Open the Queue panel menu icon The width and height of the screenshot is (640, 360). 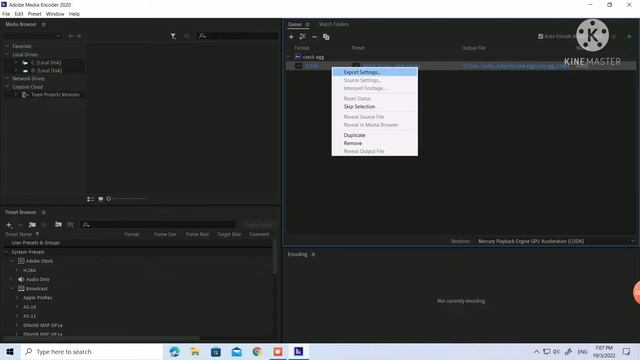(x=308, y=24)
